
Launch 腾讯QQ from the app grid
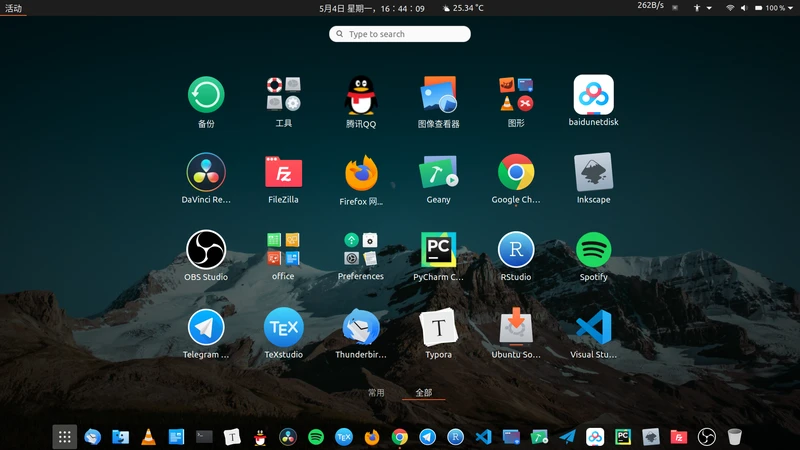click(361, 95)
